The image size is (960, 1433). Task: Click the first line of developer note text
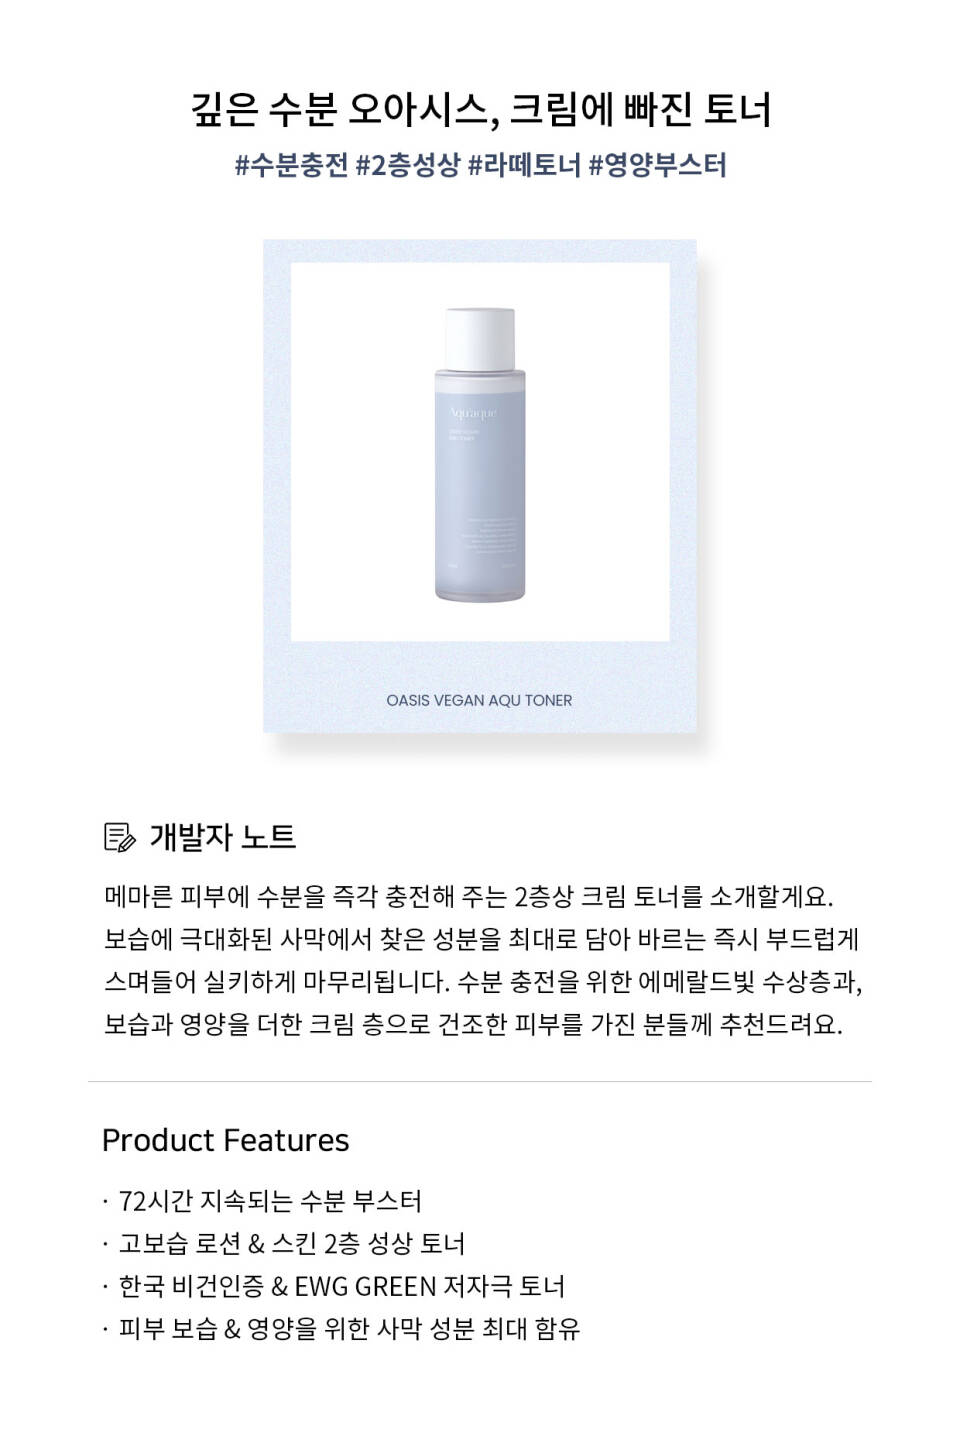pos(469,896)
